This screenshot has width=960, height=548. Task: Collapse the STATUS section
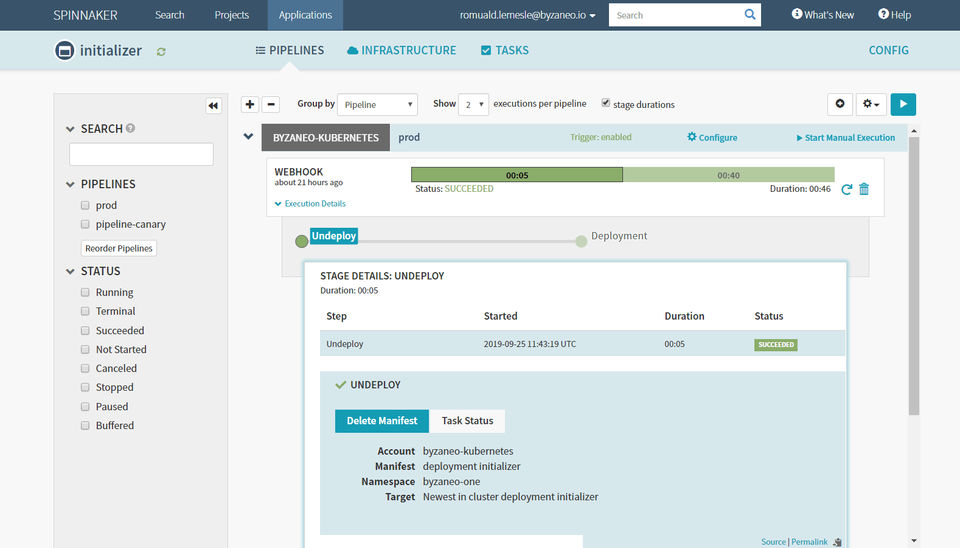[70, 271]
